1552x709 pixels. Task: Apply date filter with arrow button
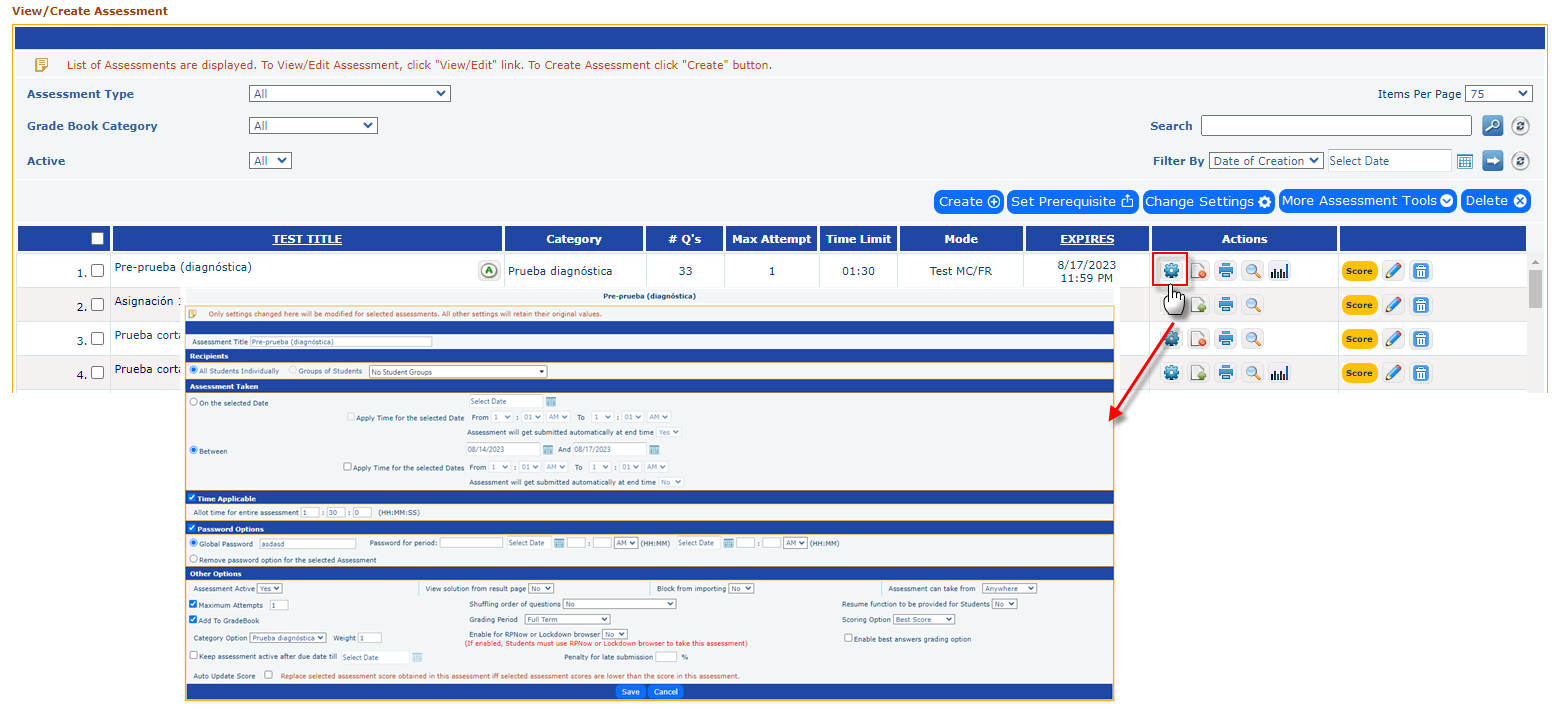click(x=1492, y=161)
